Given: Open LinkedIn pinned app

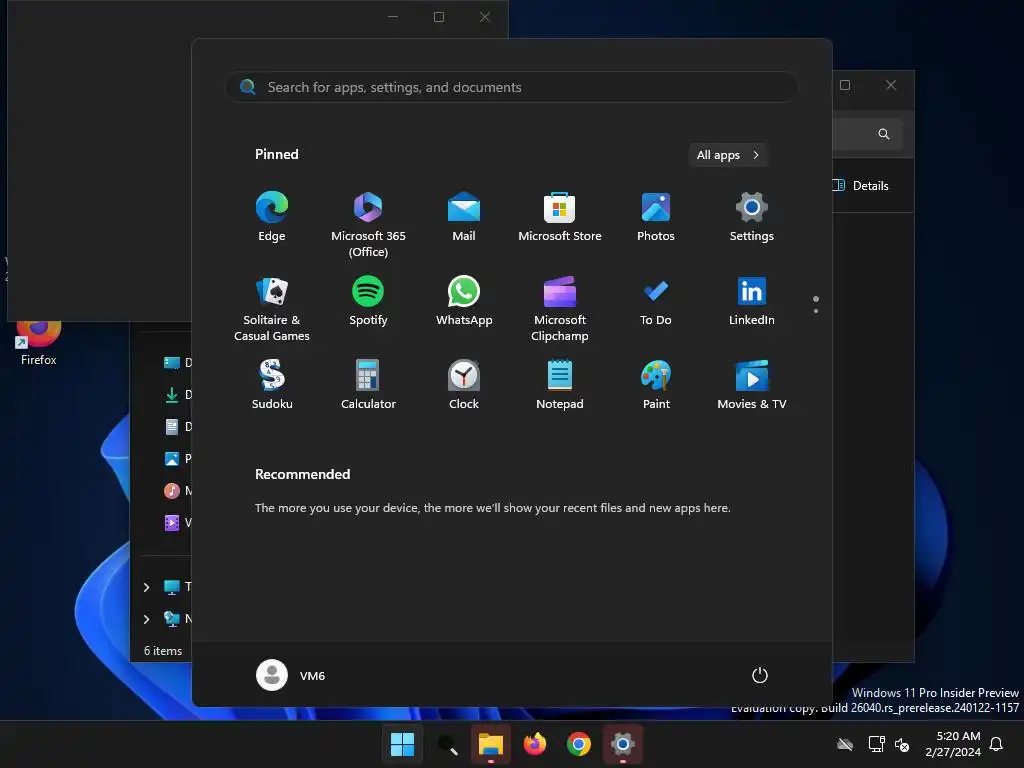Looking at the screenshot, I should coord(752,300).
